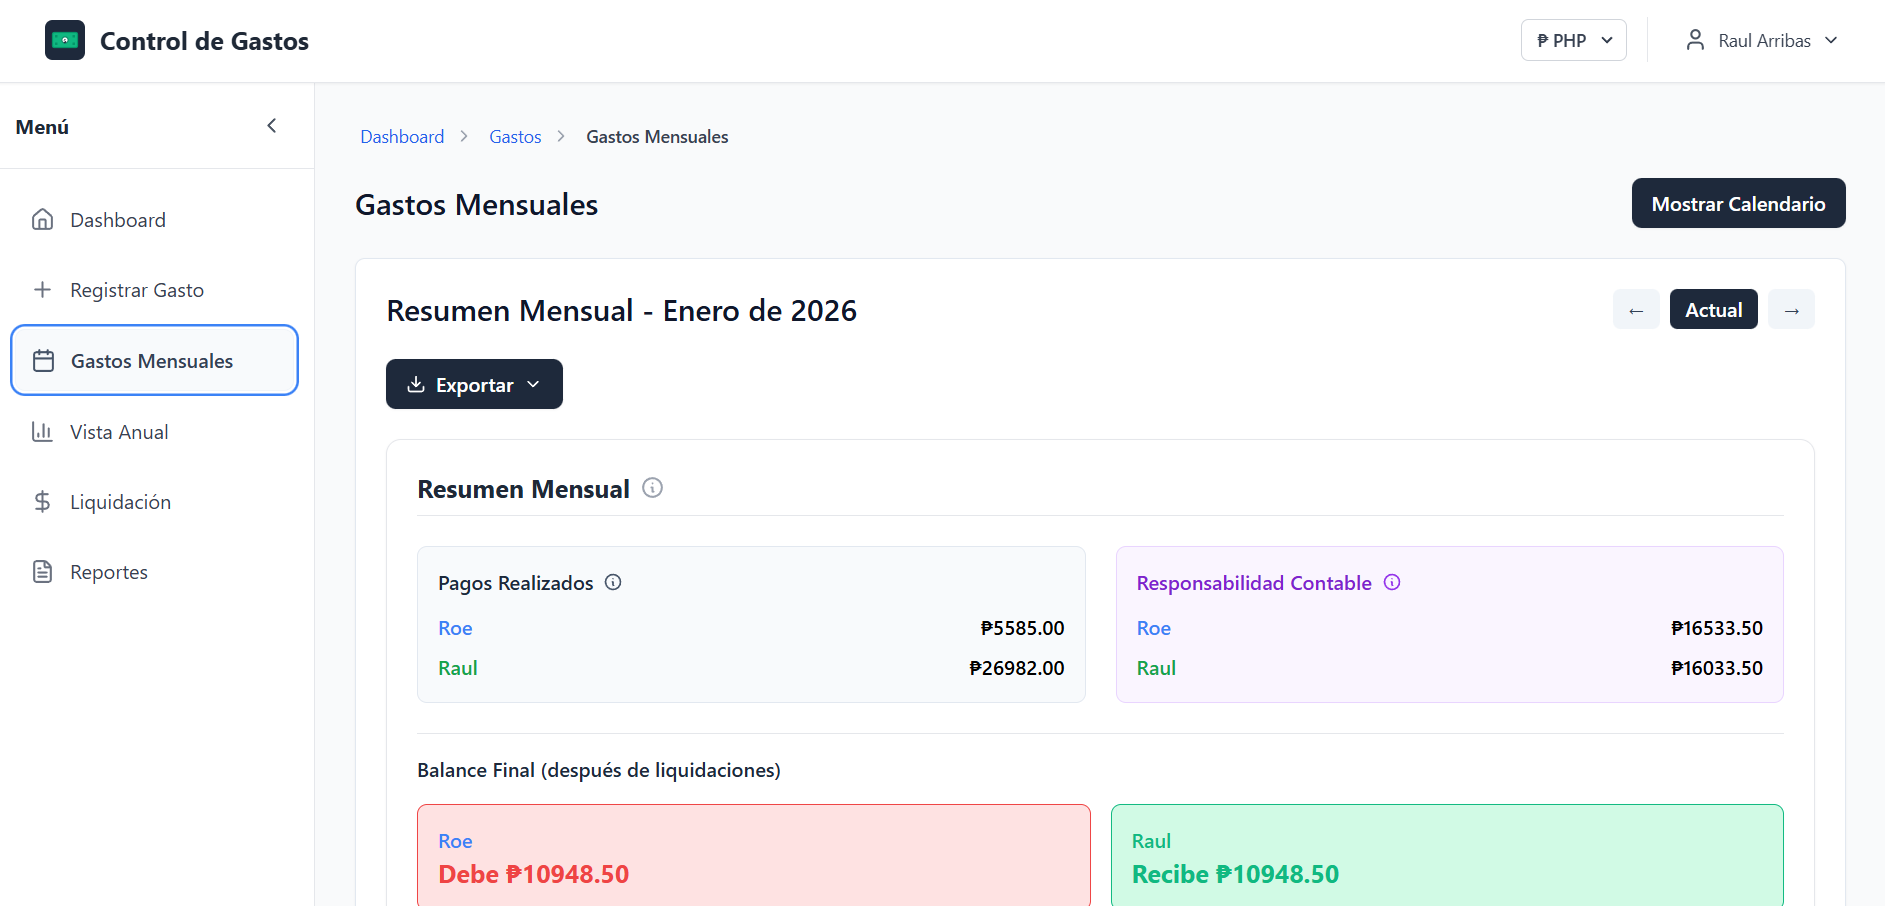Click Roe's ₱5585.00 payment amount
This screenshot has height=906, width=1885.
(x=1022, y=628)
